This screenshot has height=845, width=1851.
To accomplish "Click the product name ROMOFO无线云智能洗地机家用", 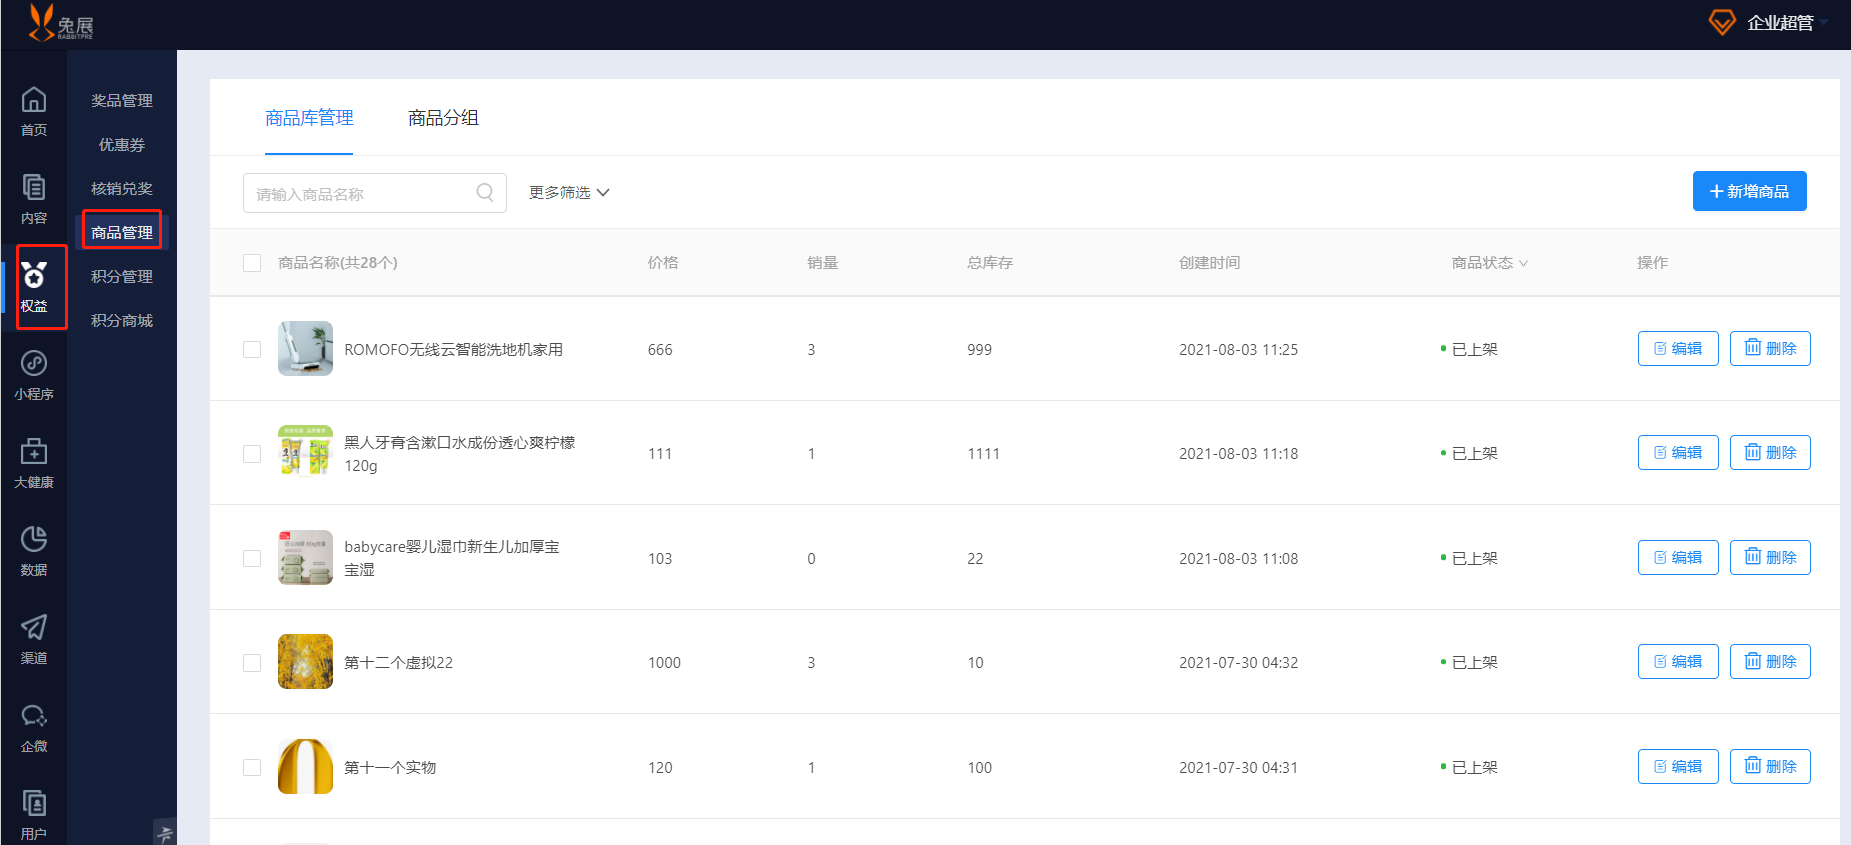I will [454, 350].
